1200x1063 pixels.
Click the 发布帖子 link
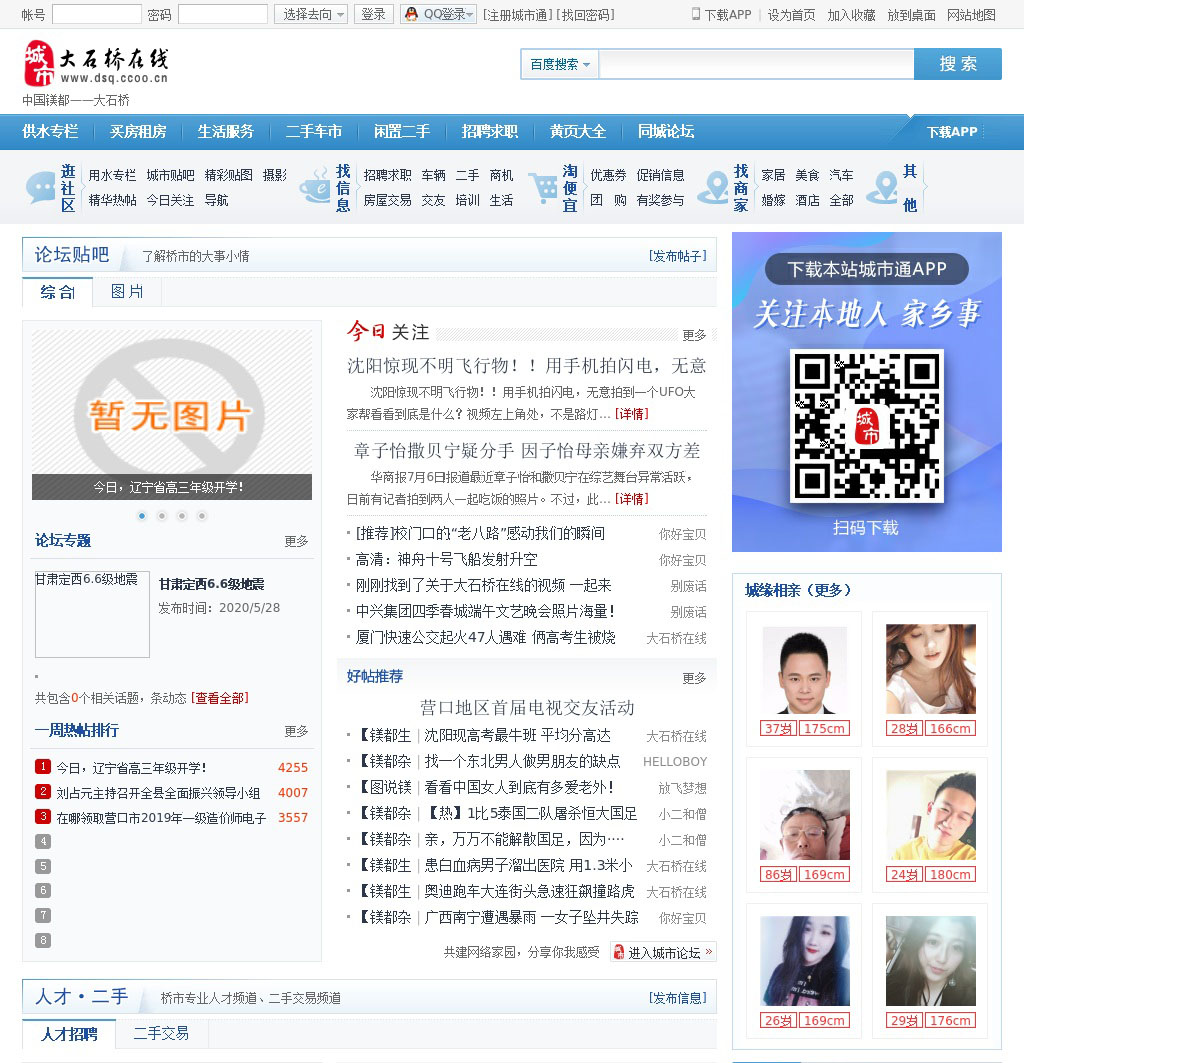[678, 256]
